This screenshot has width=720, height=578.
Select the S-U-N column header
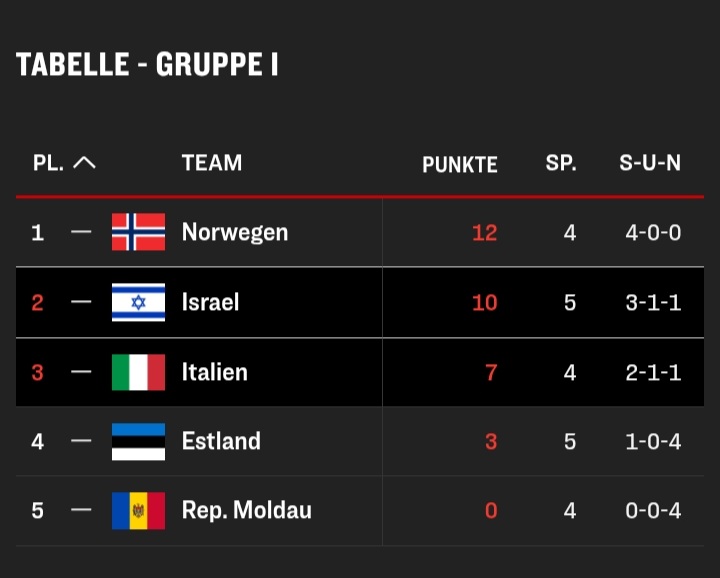click(650, 163)
